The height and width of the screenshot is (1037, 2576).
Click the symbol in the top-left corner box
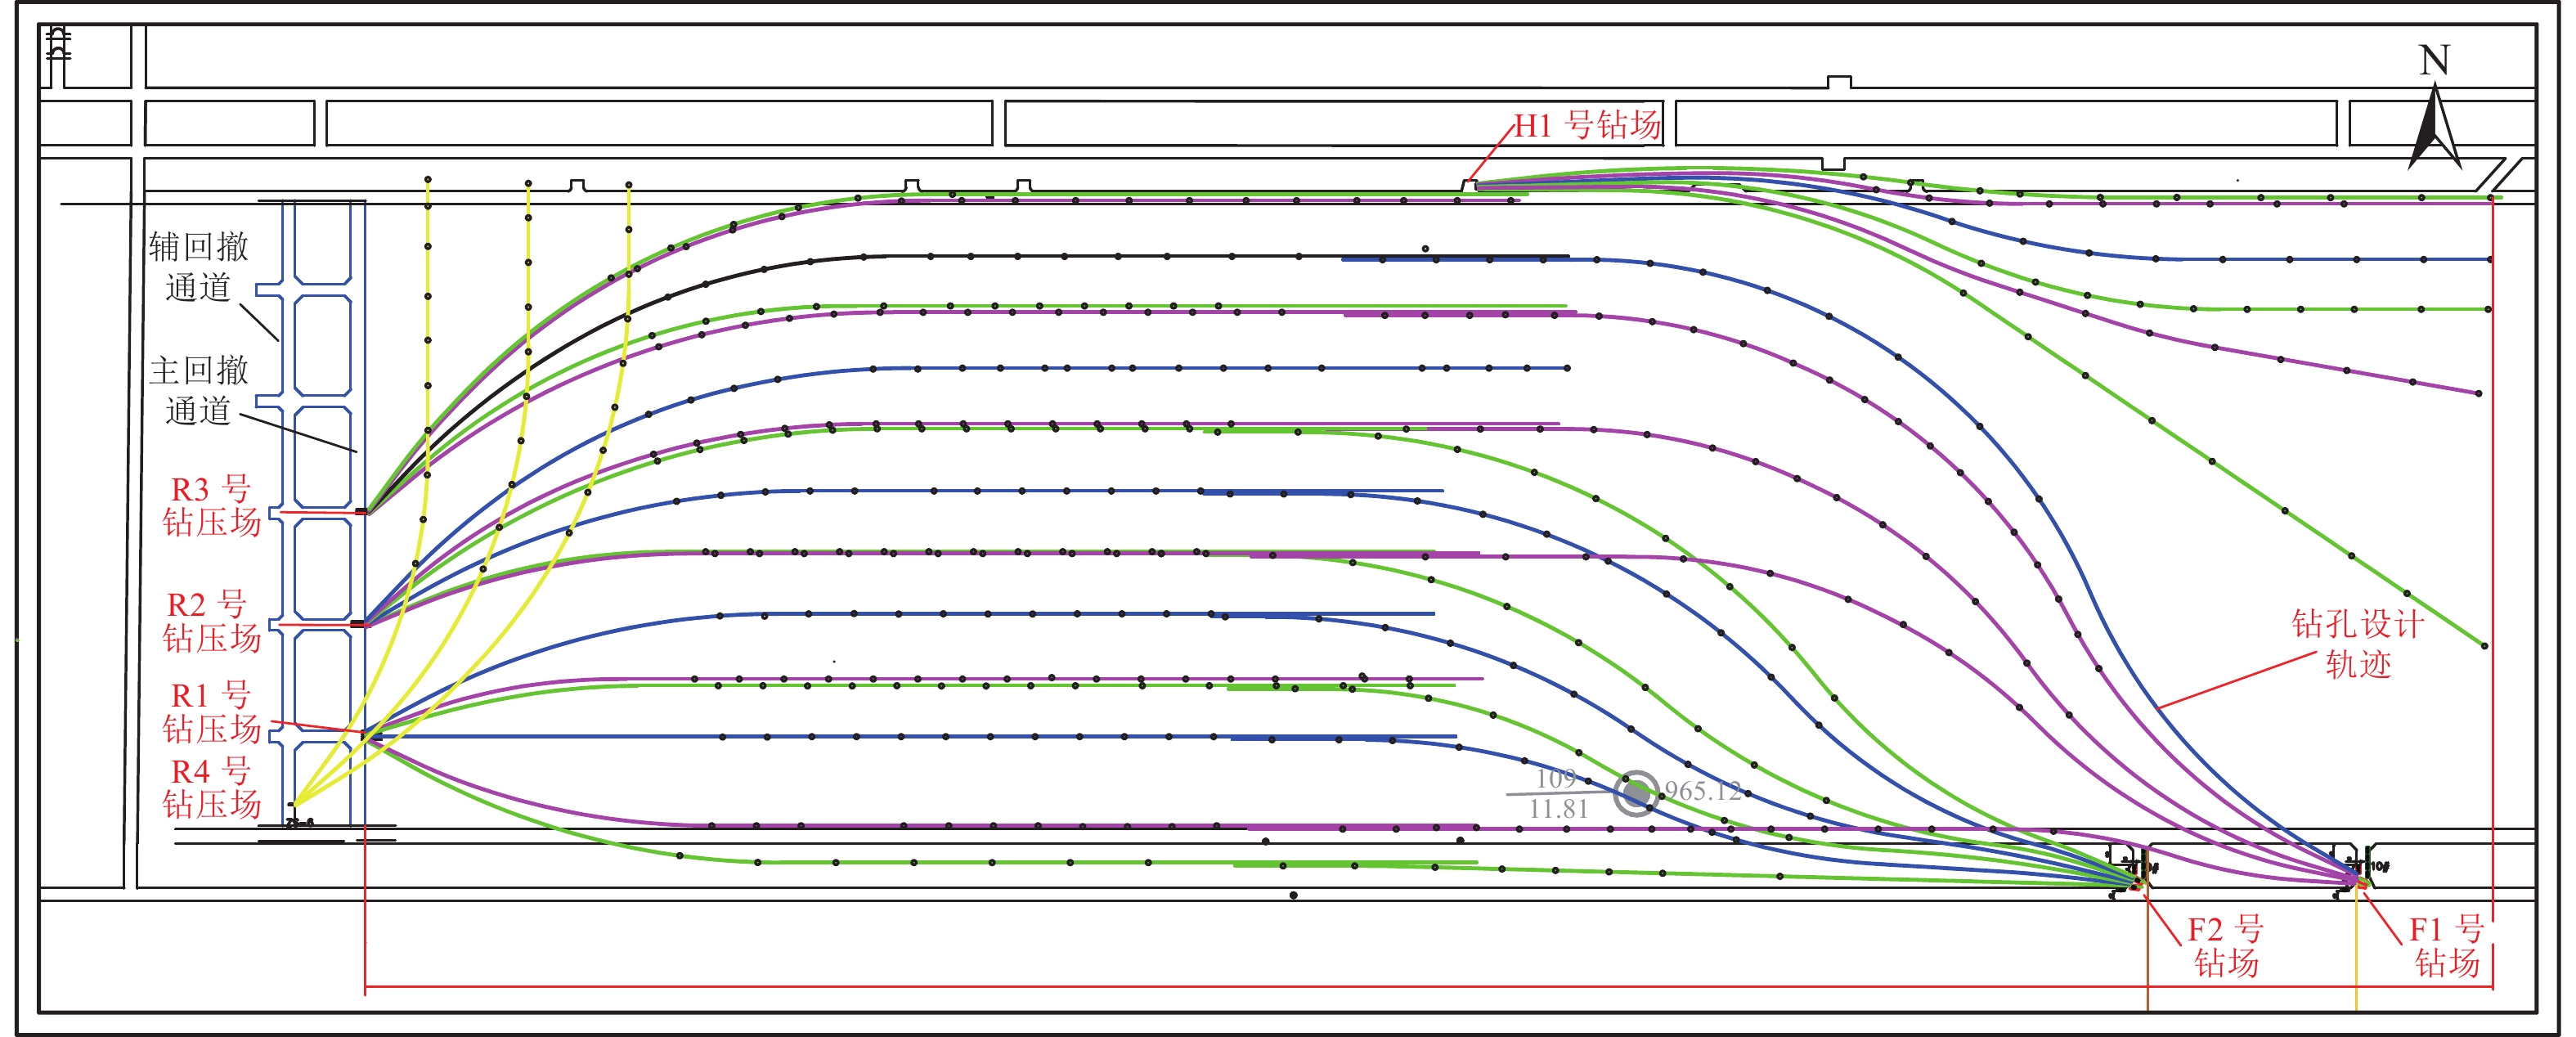click(59, 45)
